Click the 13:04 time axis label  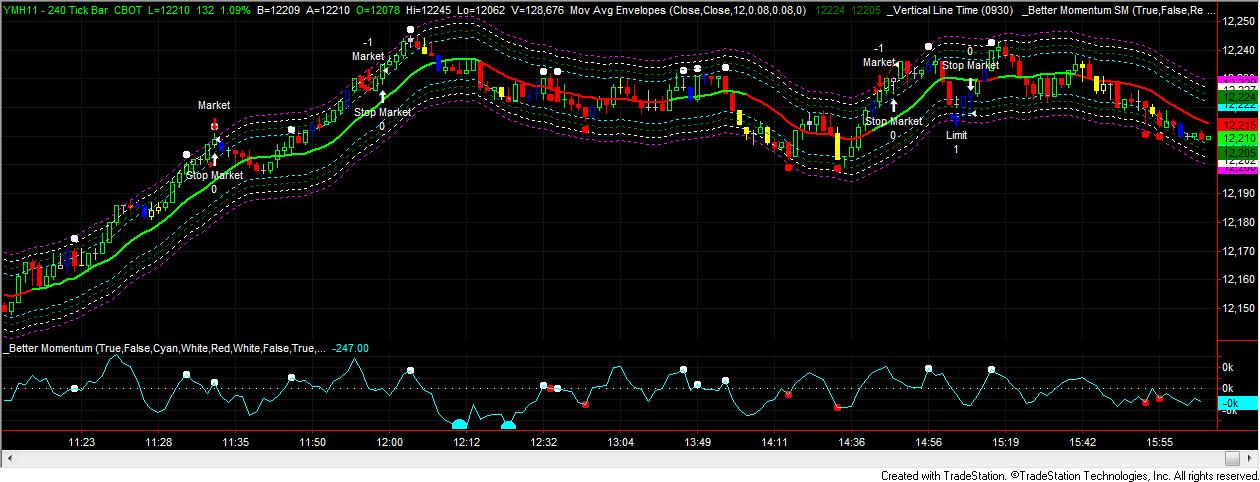(x=620, y=441)
